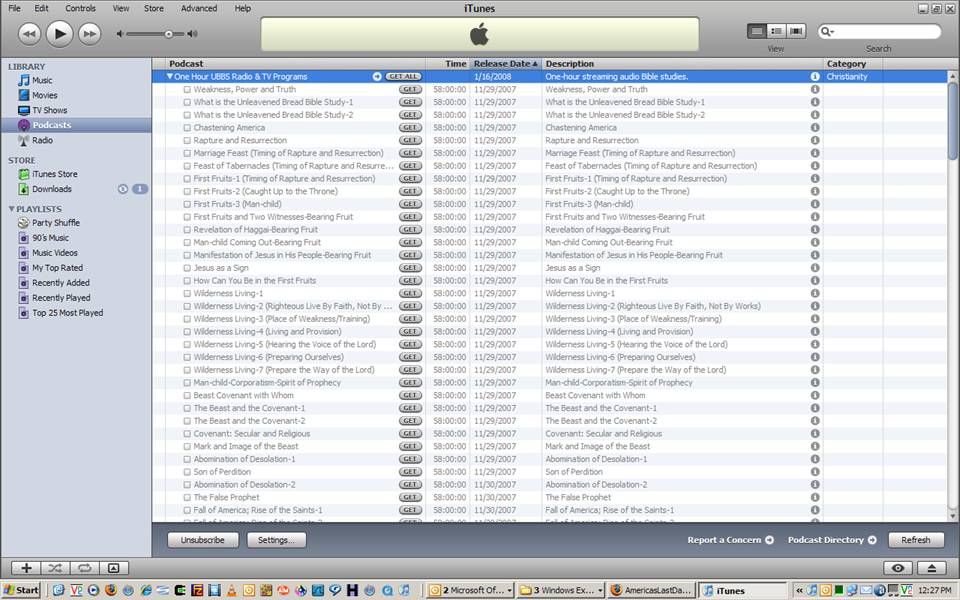Sort by the Description column header
The width and height of the screenshot is (960, 600).
click(682, 64)
